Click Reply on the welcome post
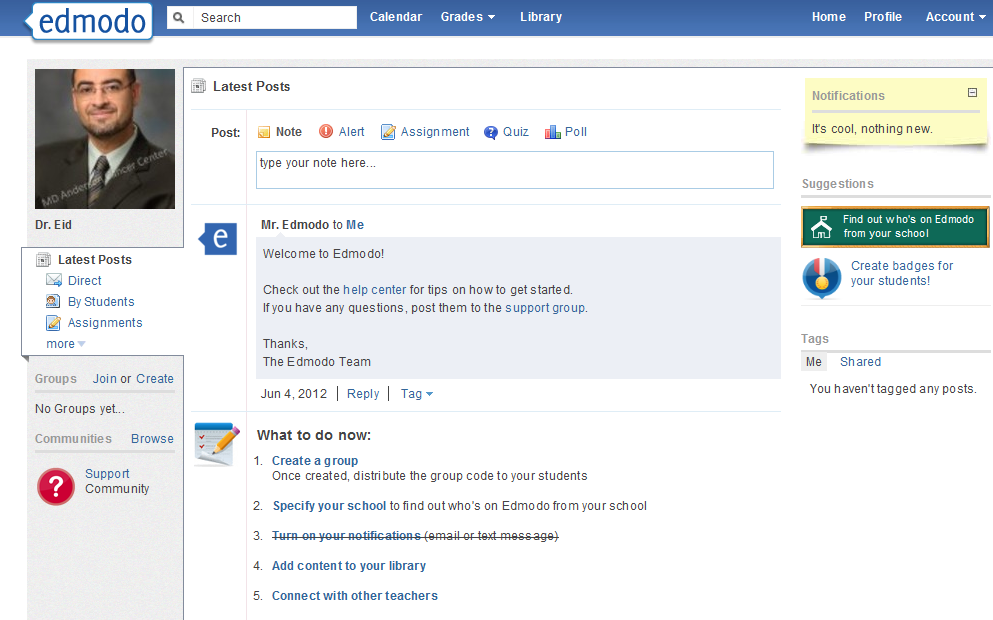The width and height of the screenshot is (993, 620). coord(363,394)
